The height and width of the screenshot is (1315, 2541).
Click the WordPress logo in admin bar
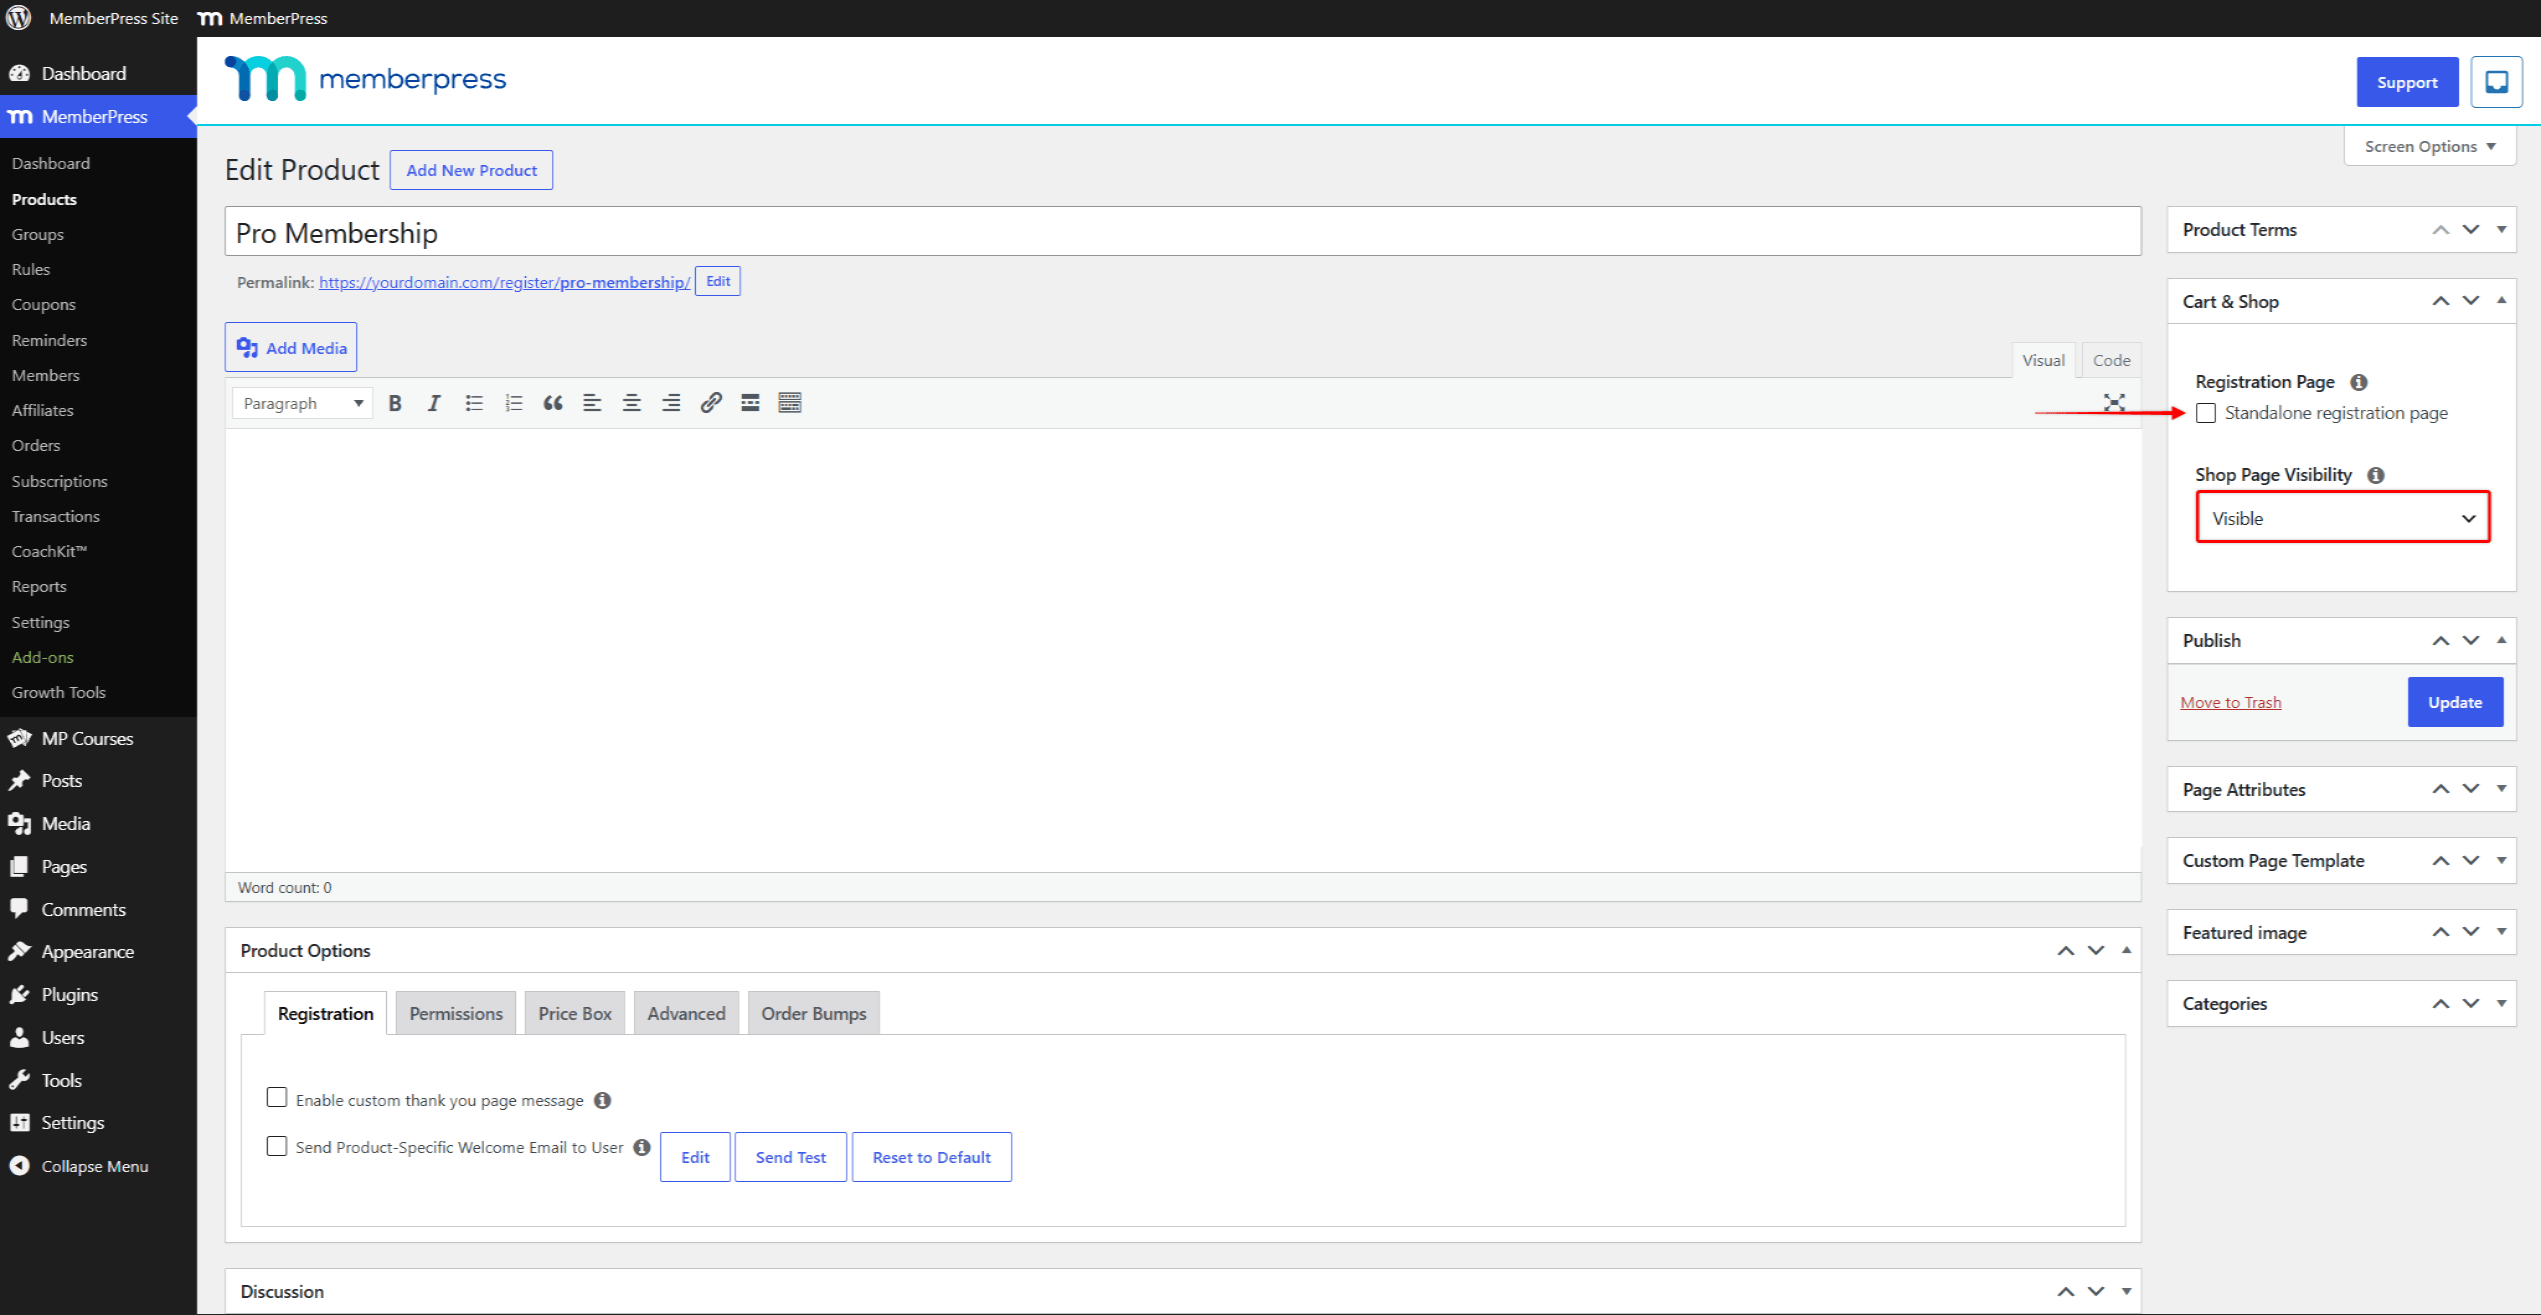point(19,18)
